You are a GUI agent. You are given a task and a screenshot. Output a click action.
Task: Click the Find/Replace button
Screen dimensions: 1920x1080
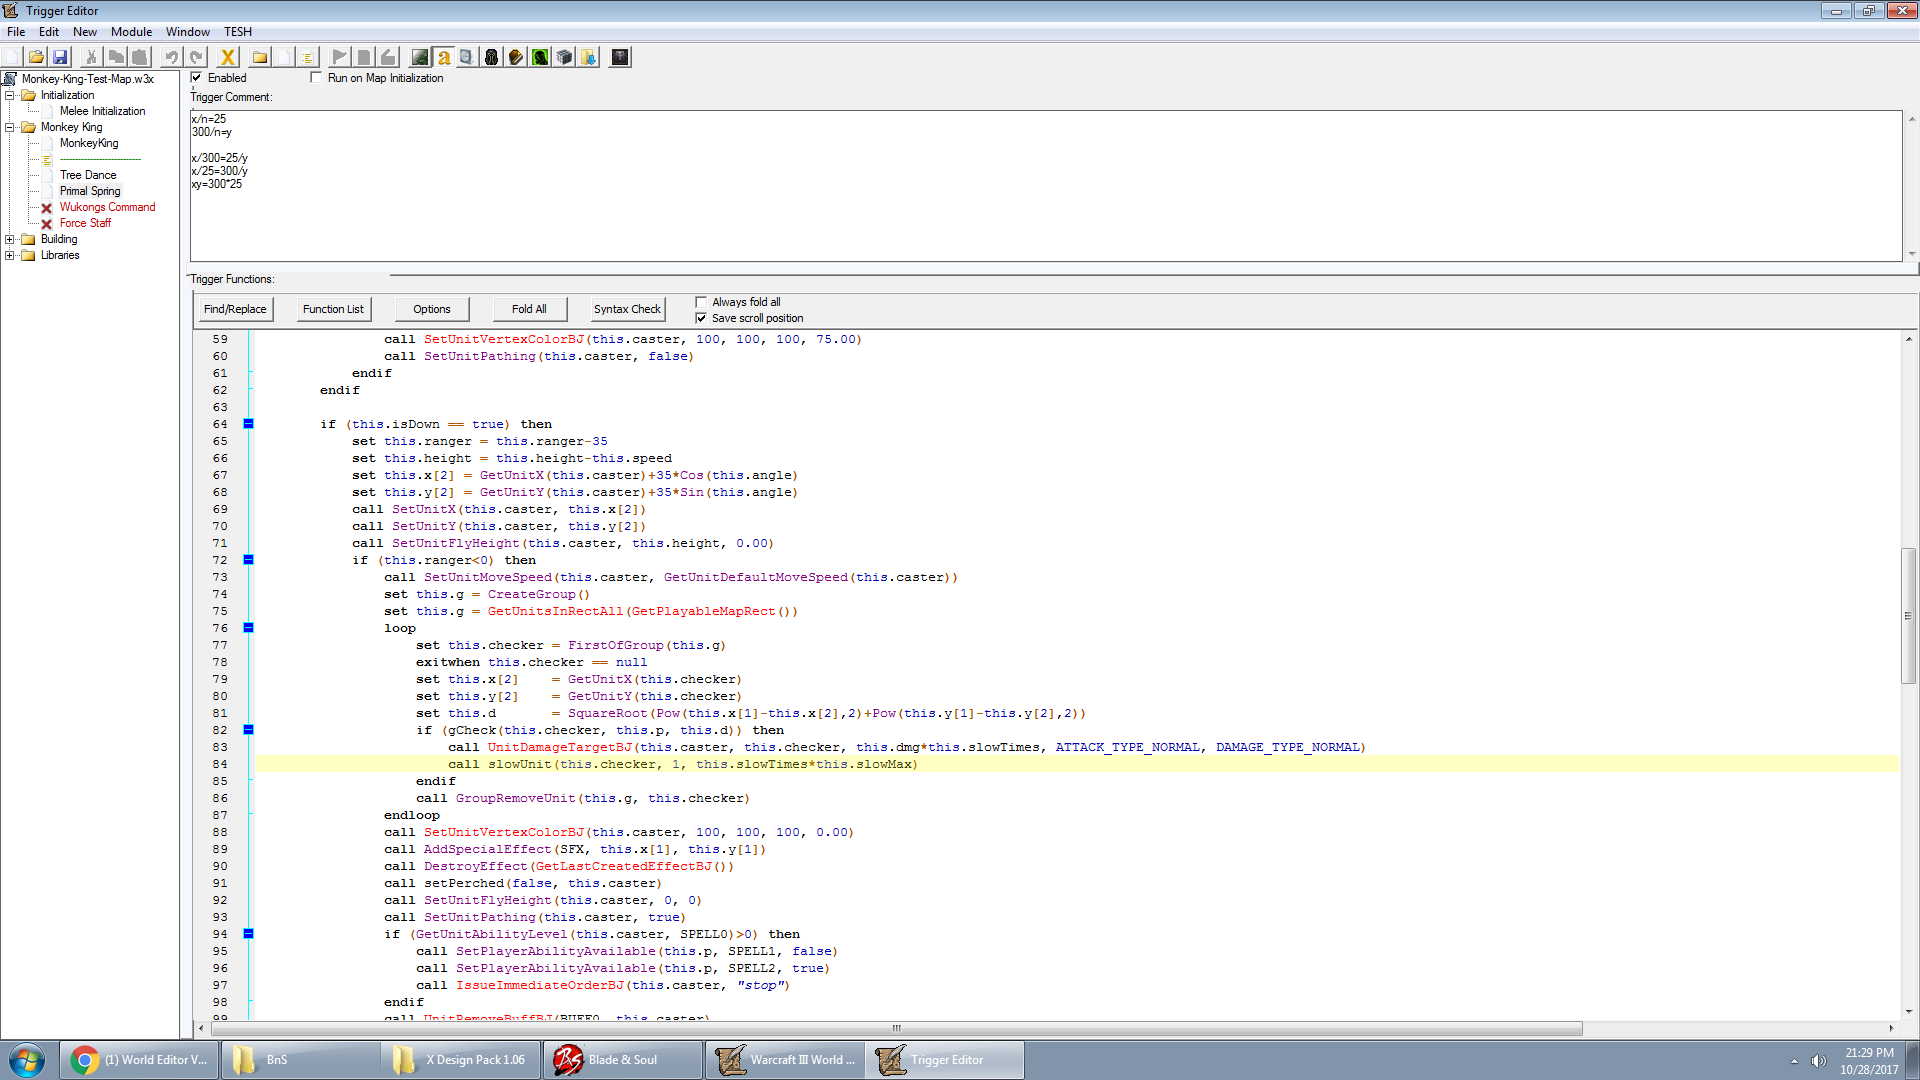click(x=235, y=309)
